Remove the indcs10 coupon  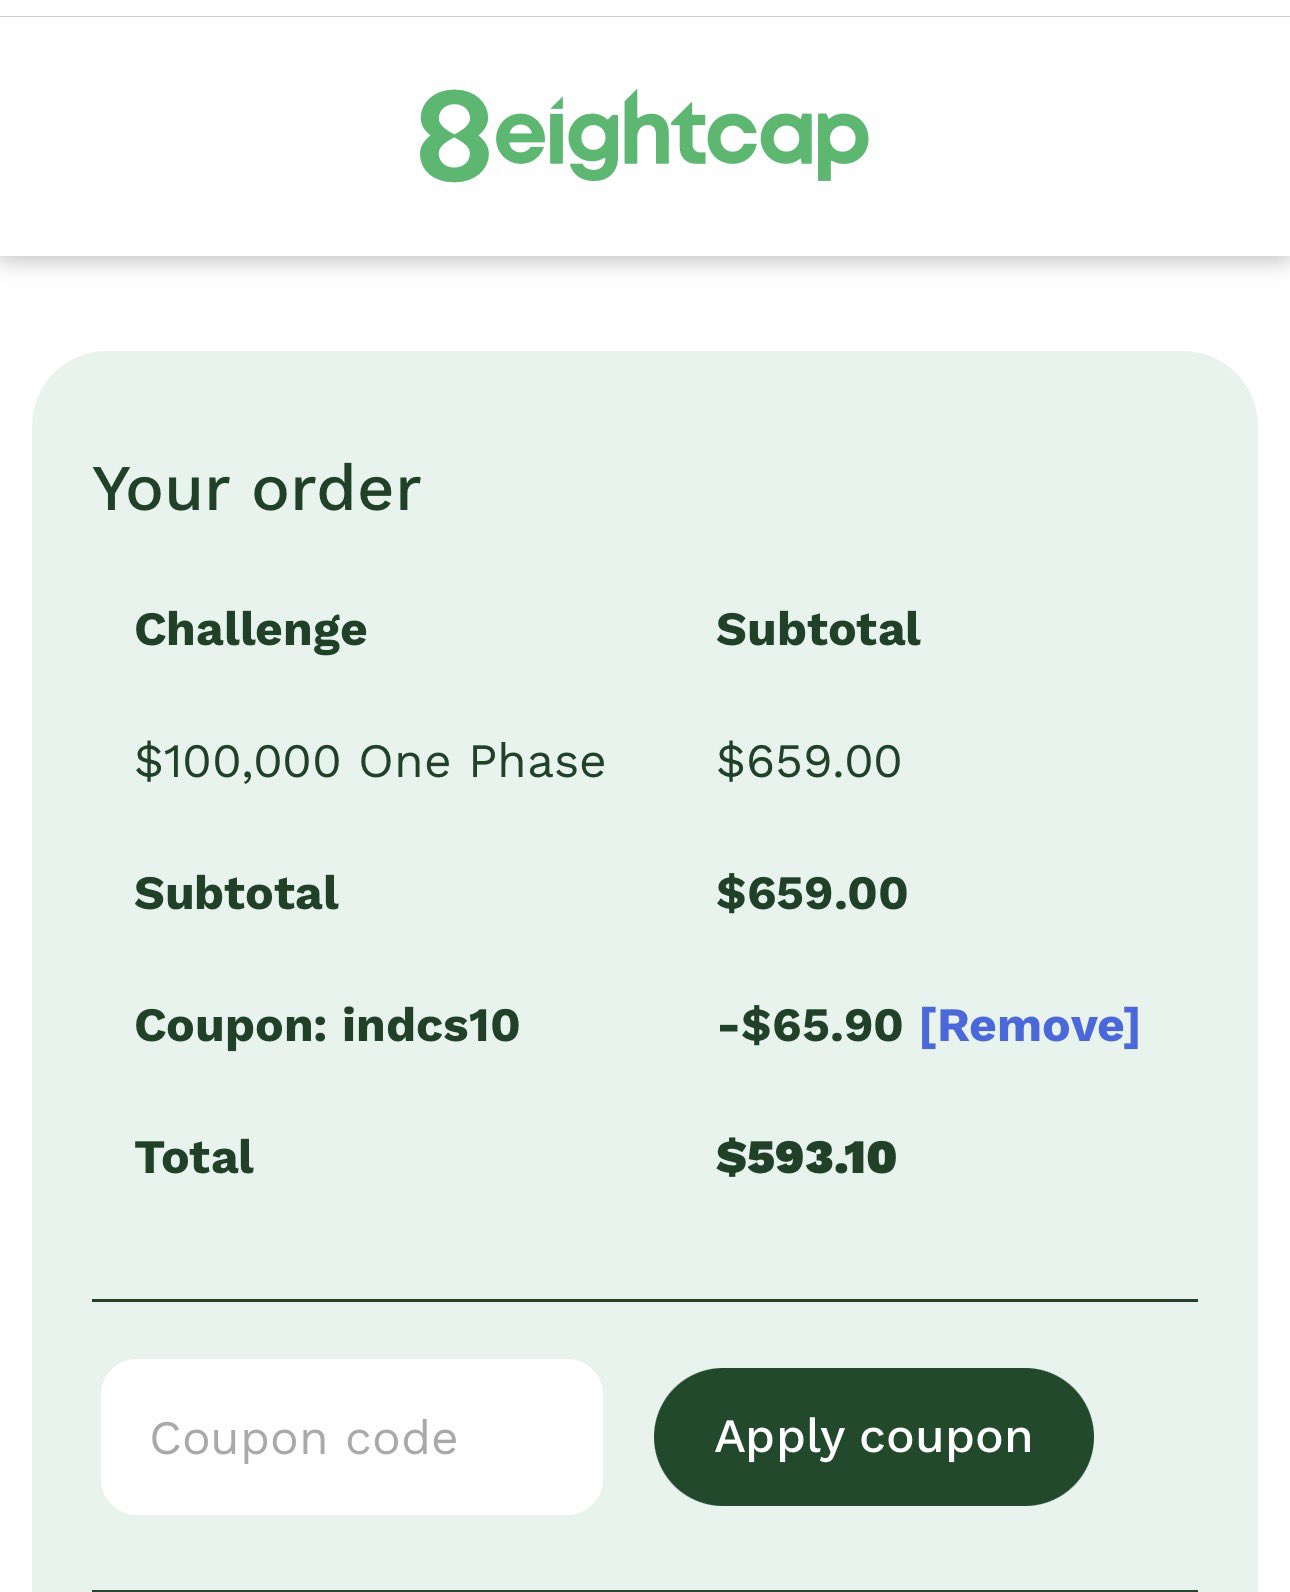click(1029, 1026)
